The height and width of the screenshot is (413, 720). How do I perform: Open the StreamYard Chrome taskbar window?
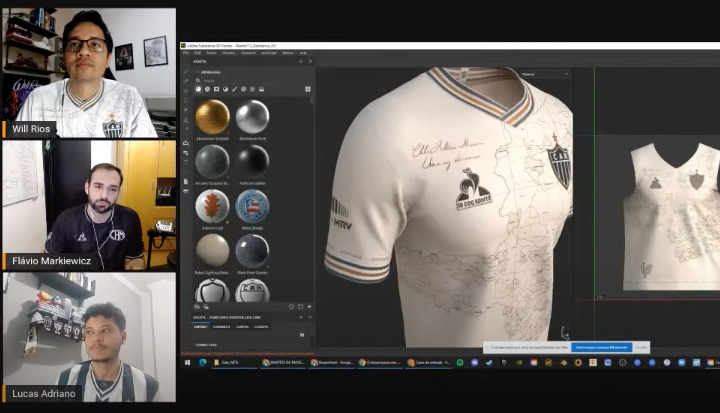click(332, 362)
